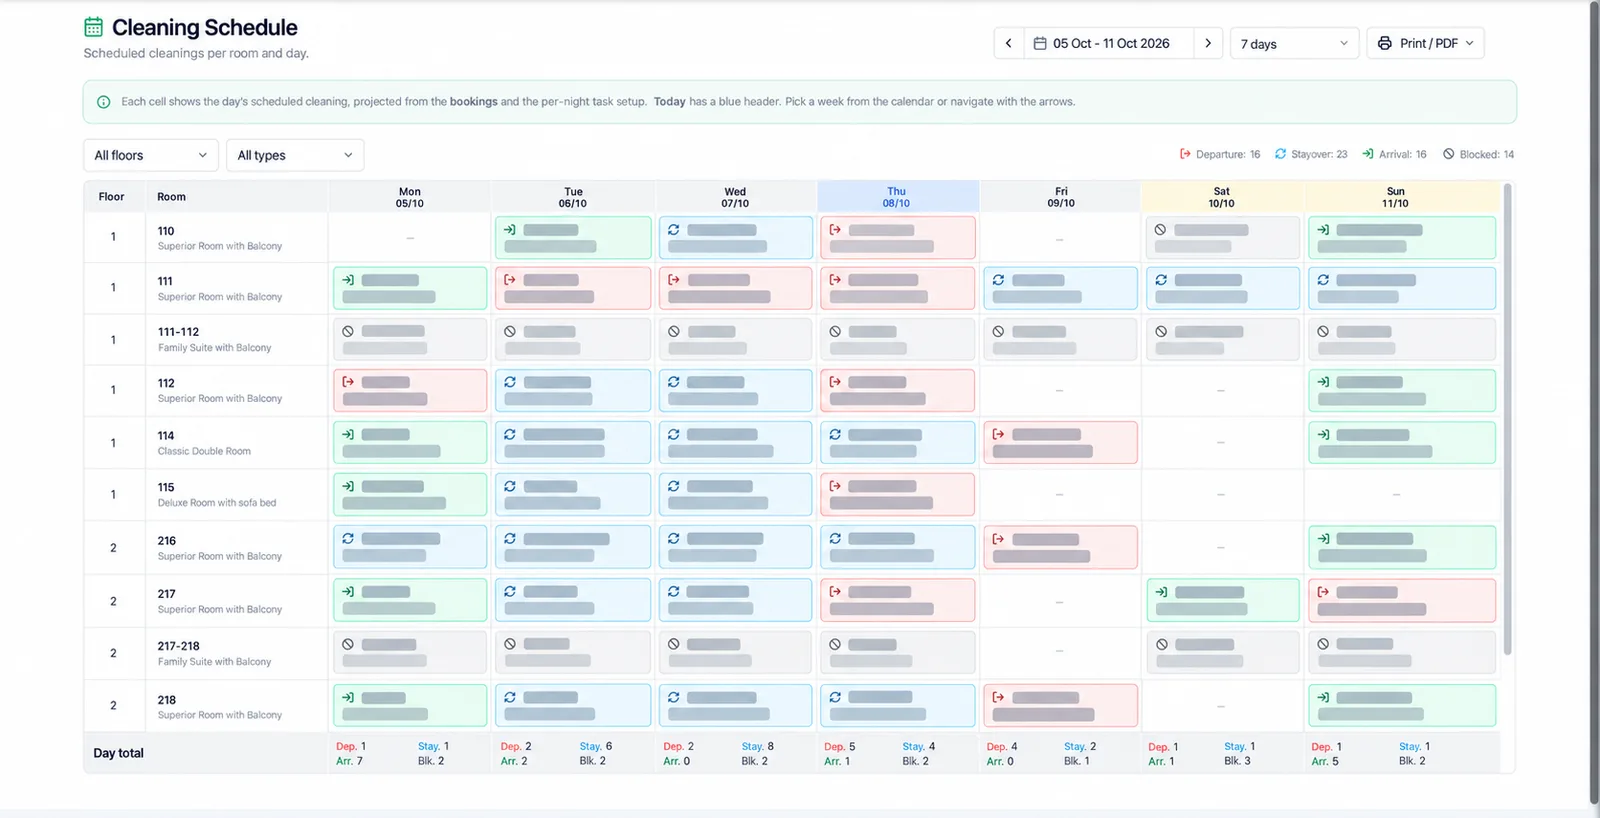The image size is (1600, 818).
Task: Click departure icon in room 111 Tuesday cell
Action: coord(510,280)
